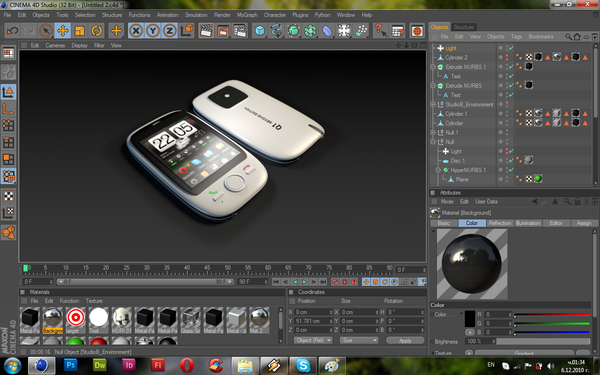Click the black Color swatch in Attributes

(470, 319)
